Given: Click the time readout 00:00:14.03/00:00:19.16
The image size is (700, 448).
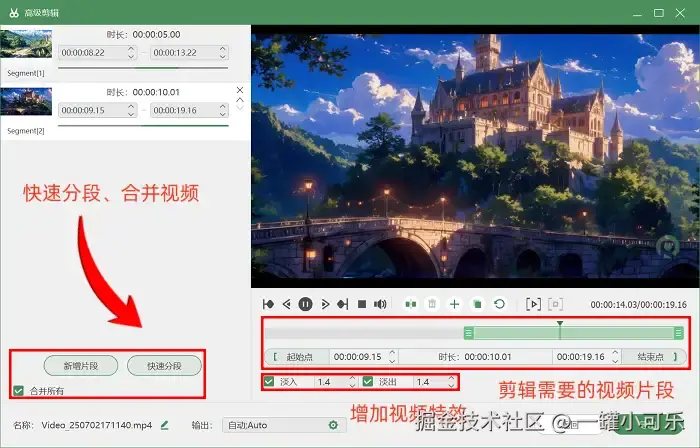Looking at the screenshot, I should pyautogui.click(x=638, y=305).
